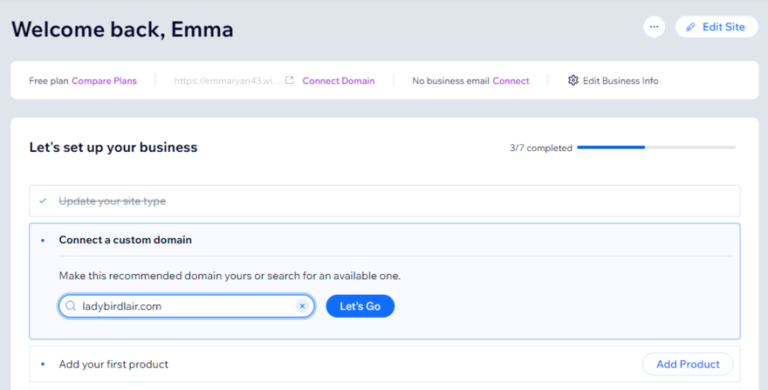Click the recommended domain description text

click(x=230, y=276)
